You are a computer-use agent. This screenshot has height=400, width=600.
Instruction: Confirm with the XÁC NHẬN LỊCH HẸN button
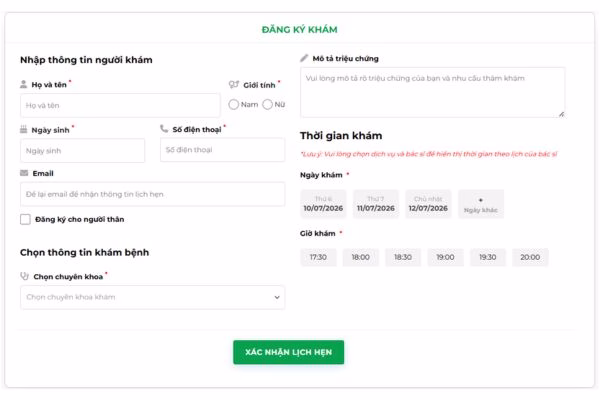coord(289,352)
